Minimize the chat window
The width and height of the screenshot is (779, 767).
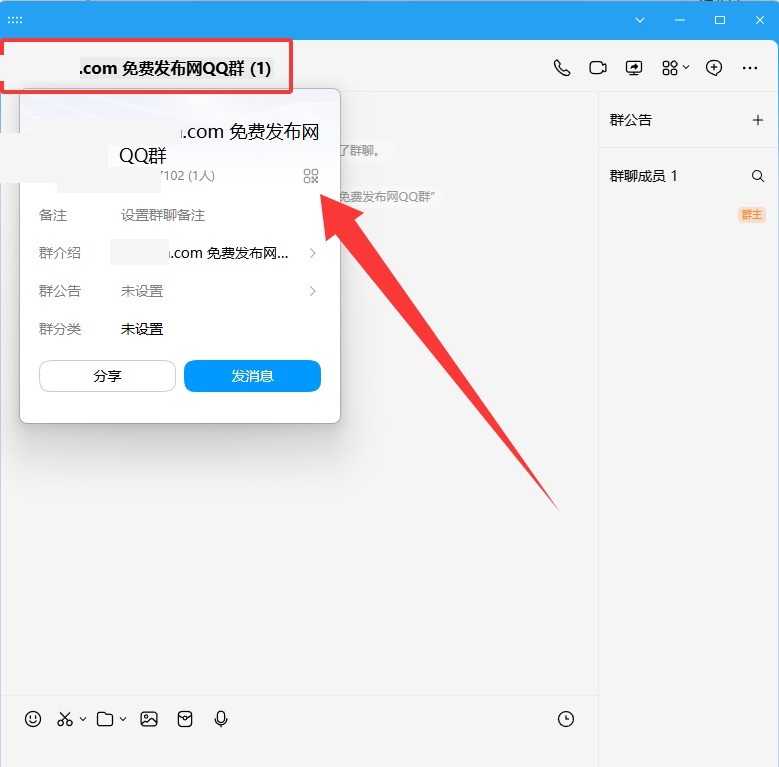[680, 20]
